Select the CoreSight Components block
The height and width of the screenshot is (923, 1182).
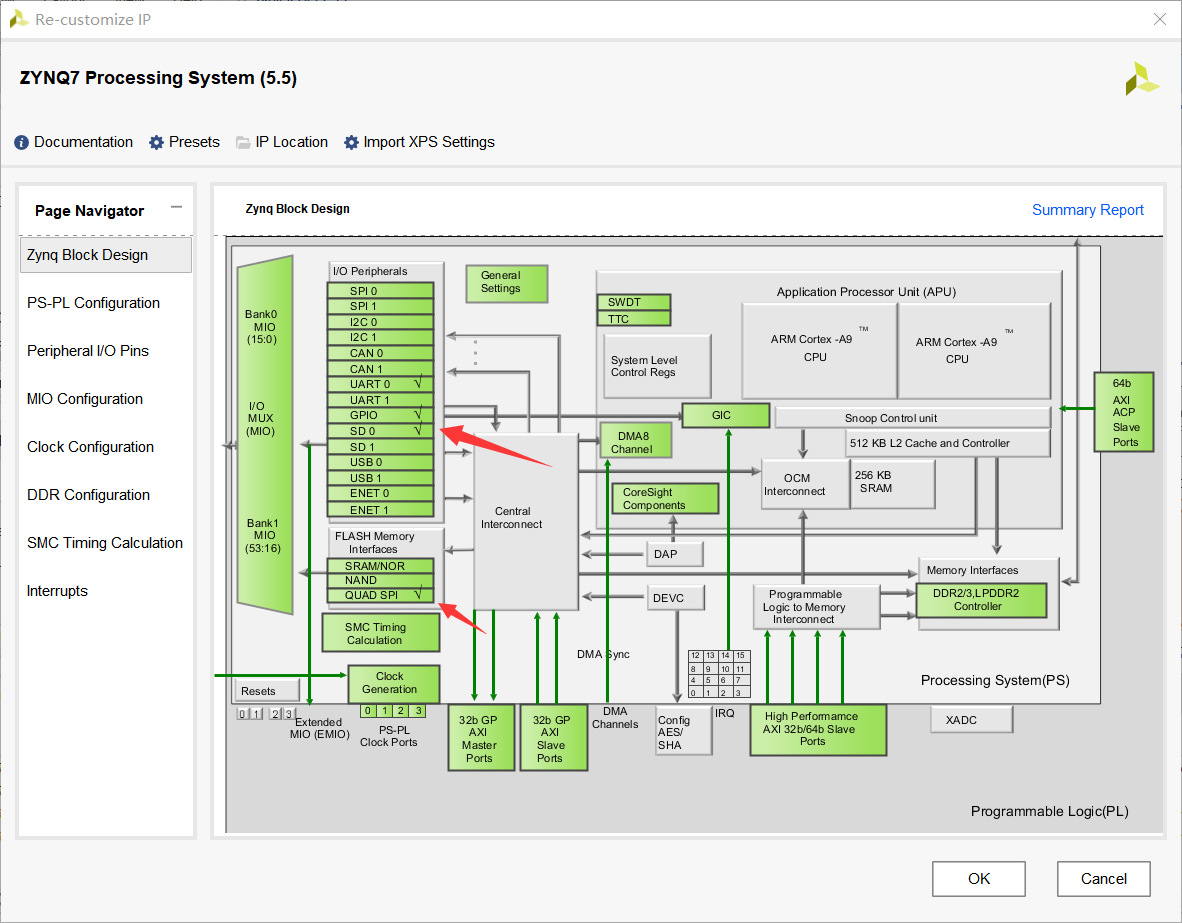[x=664, y=498]
